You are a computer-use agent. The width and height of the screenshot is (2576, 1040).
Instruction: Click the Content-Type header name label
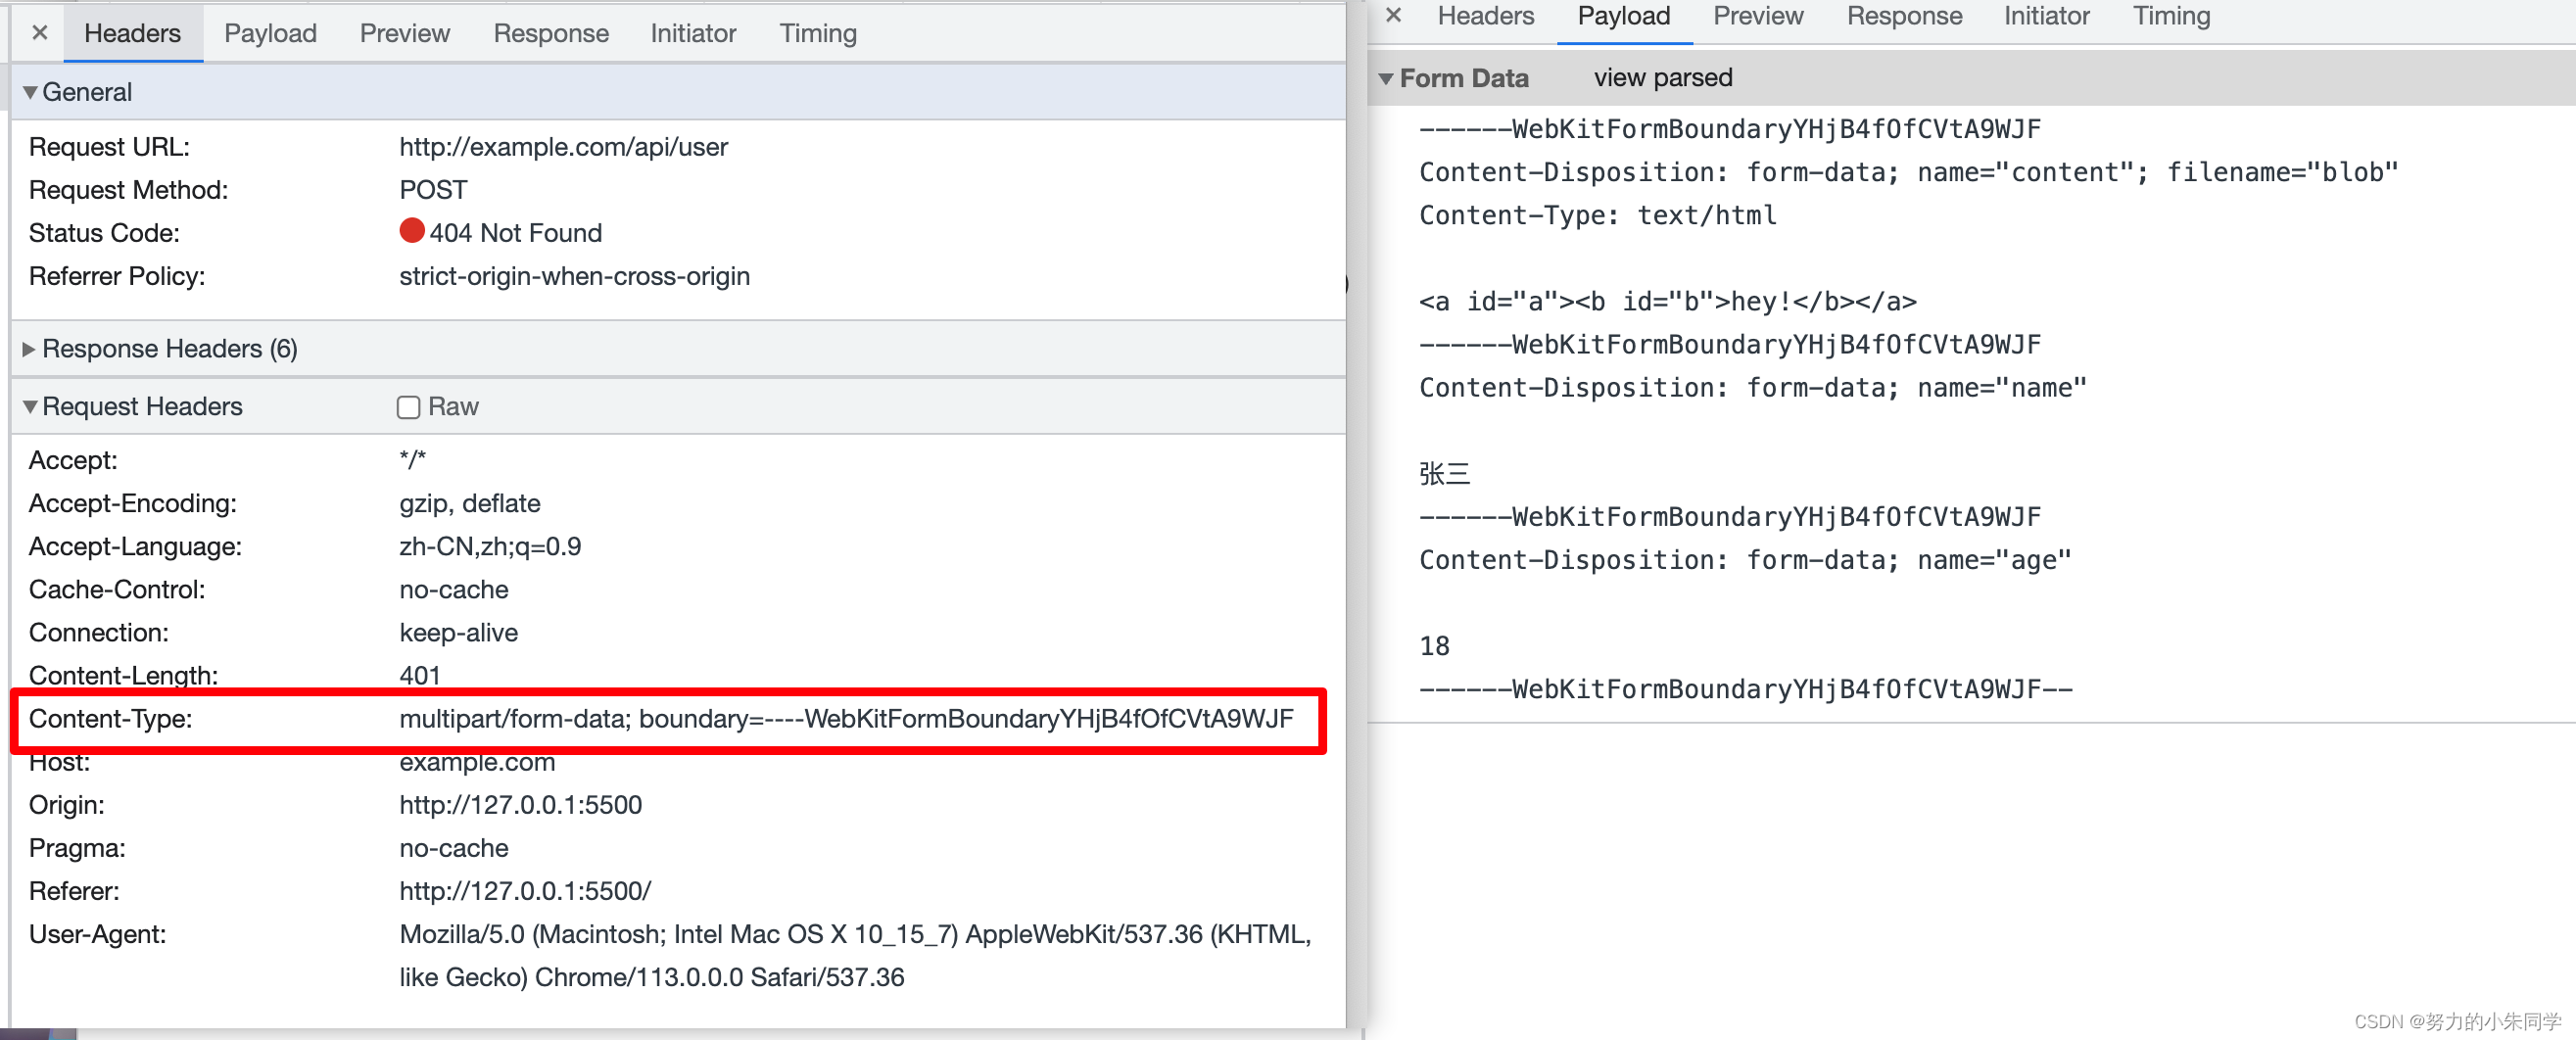point(110,719)
